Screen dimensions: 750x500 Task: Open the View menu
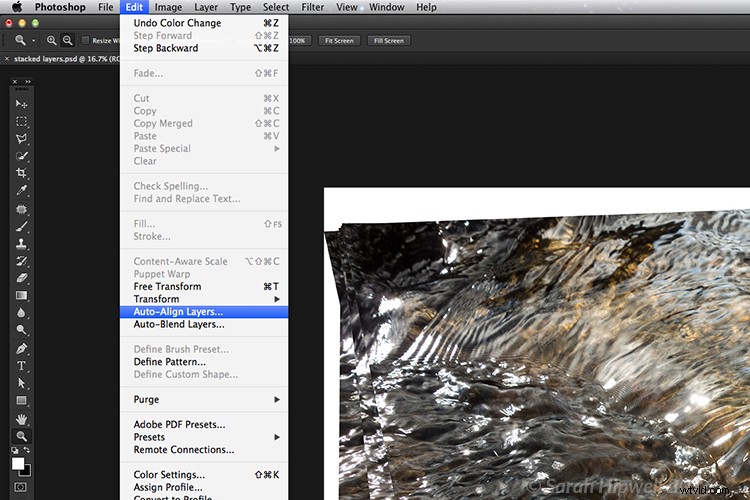347,7
